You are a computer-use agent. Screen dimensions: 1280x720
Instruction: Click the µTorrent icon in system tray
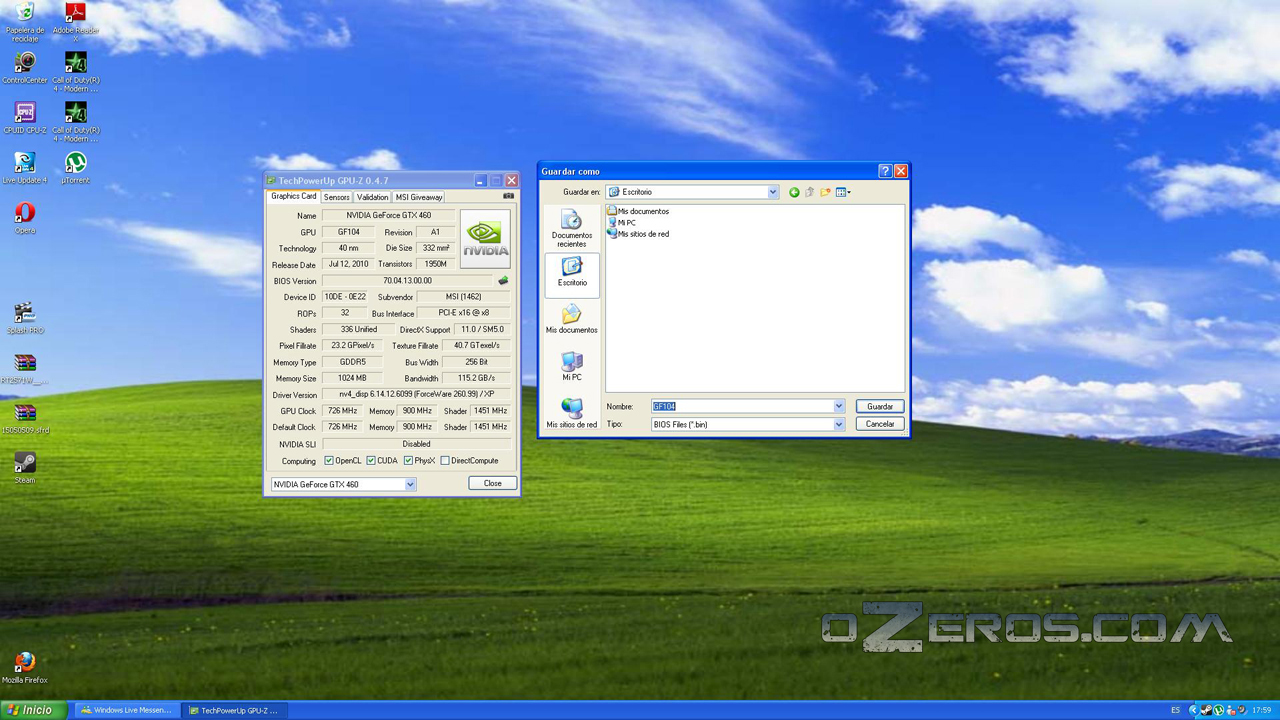click(x=1218, y=710)
